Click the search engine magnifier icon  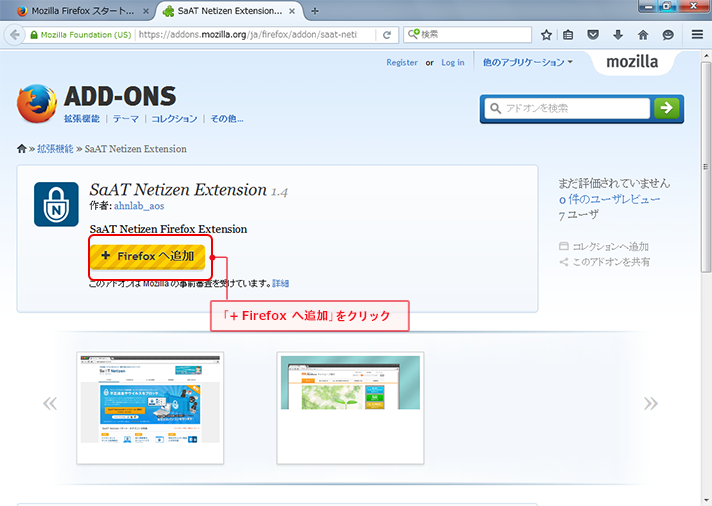[413, 34]
